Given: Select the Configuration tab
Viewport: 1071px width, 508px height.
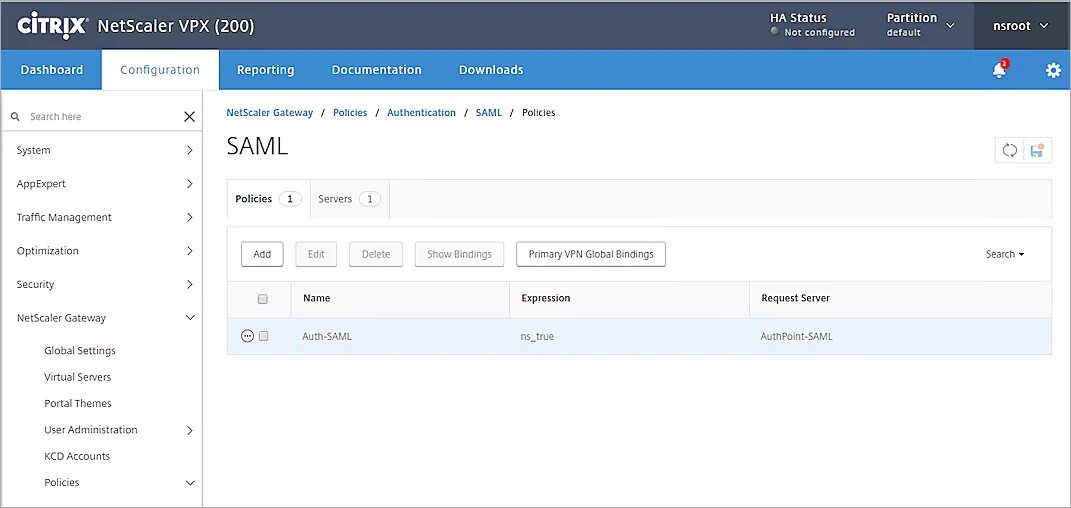Looking at the screenshot, I should point(160,70).
